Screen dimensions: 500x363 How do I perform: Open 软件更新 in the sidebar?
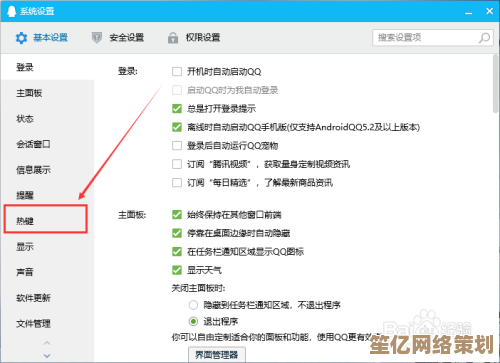click(x=47, y=298)
